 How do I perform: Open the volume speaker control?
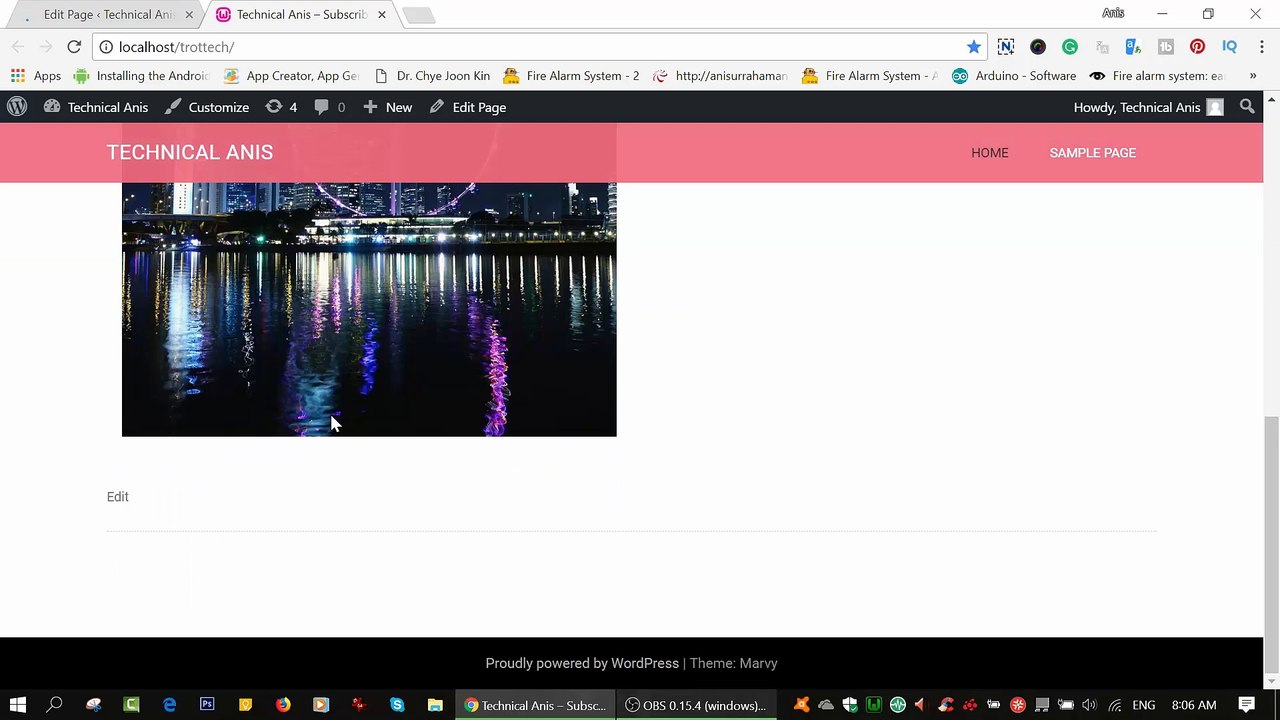pyautogui.click(x=1090, y=705)
